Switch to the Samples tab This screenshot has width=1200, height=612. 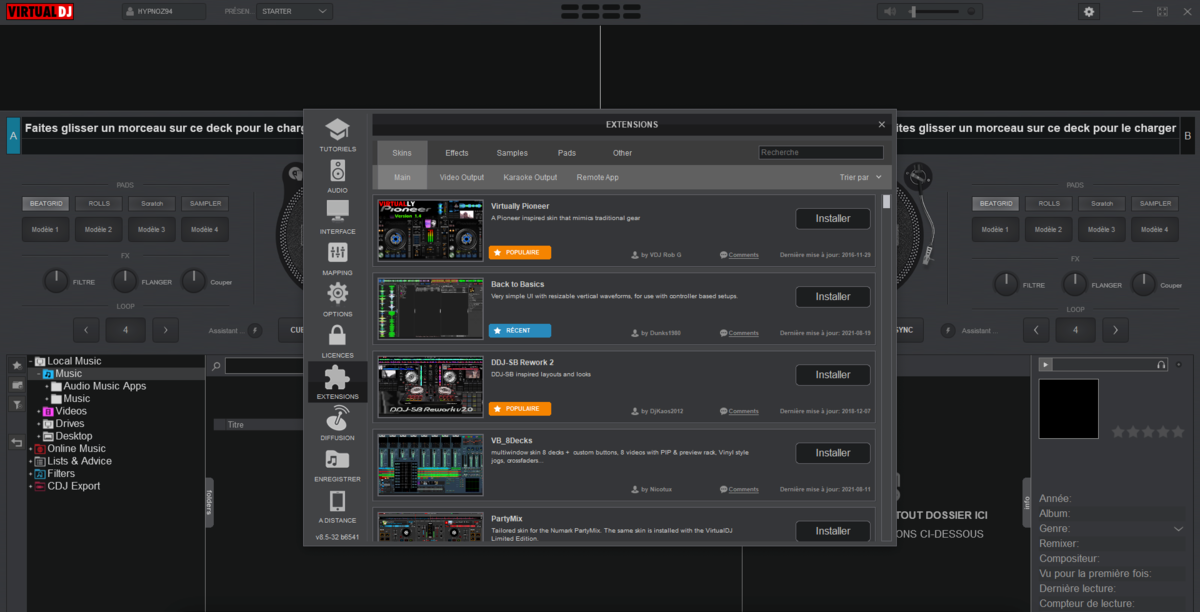(x=512, y=153)
